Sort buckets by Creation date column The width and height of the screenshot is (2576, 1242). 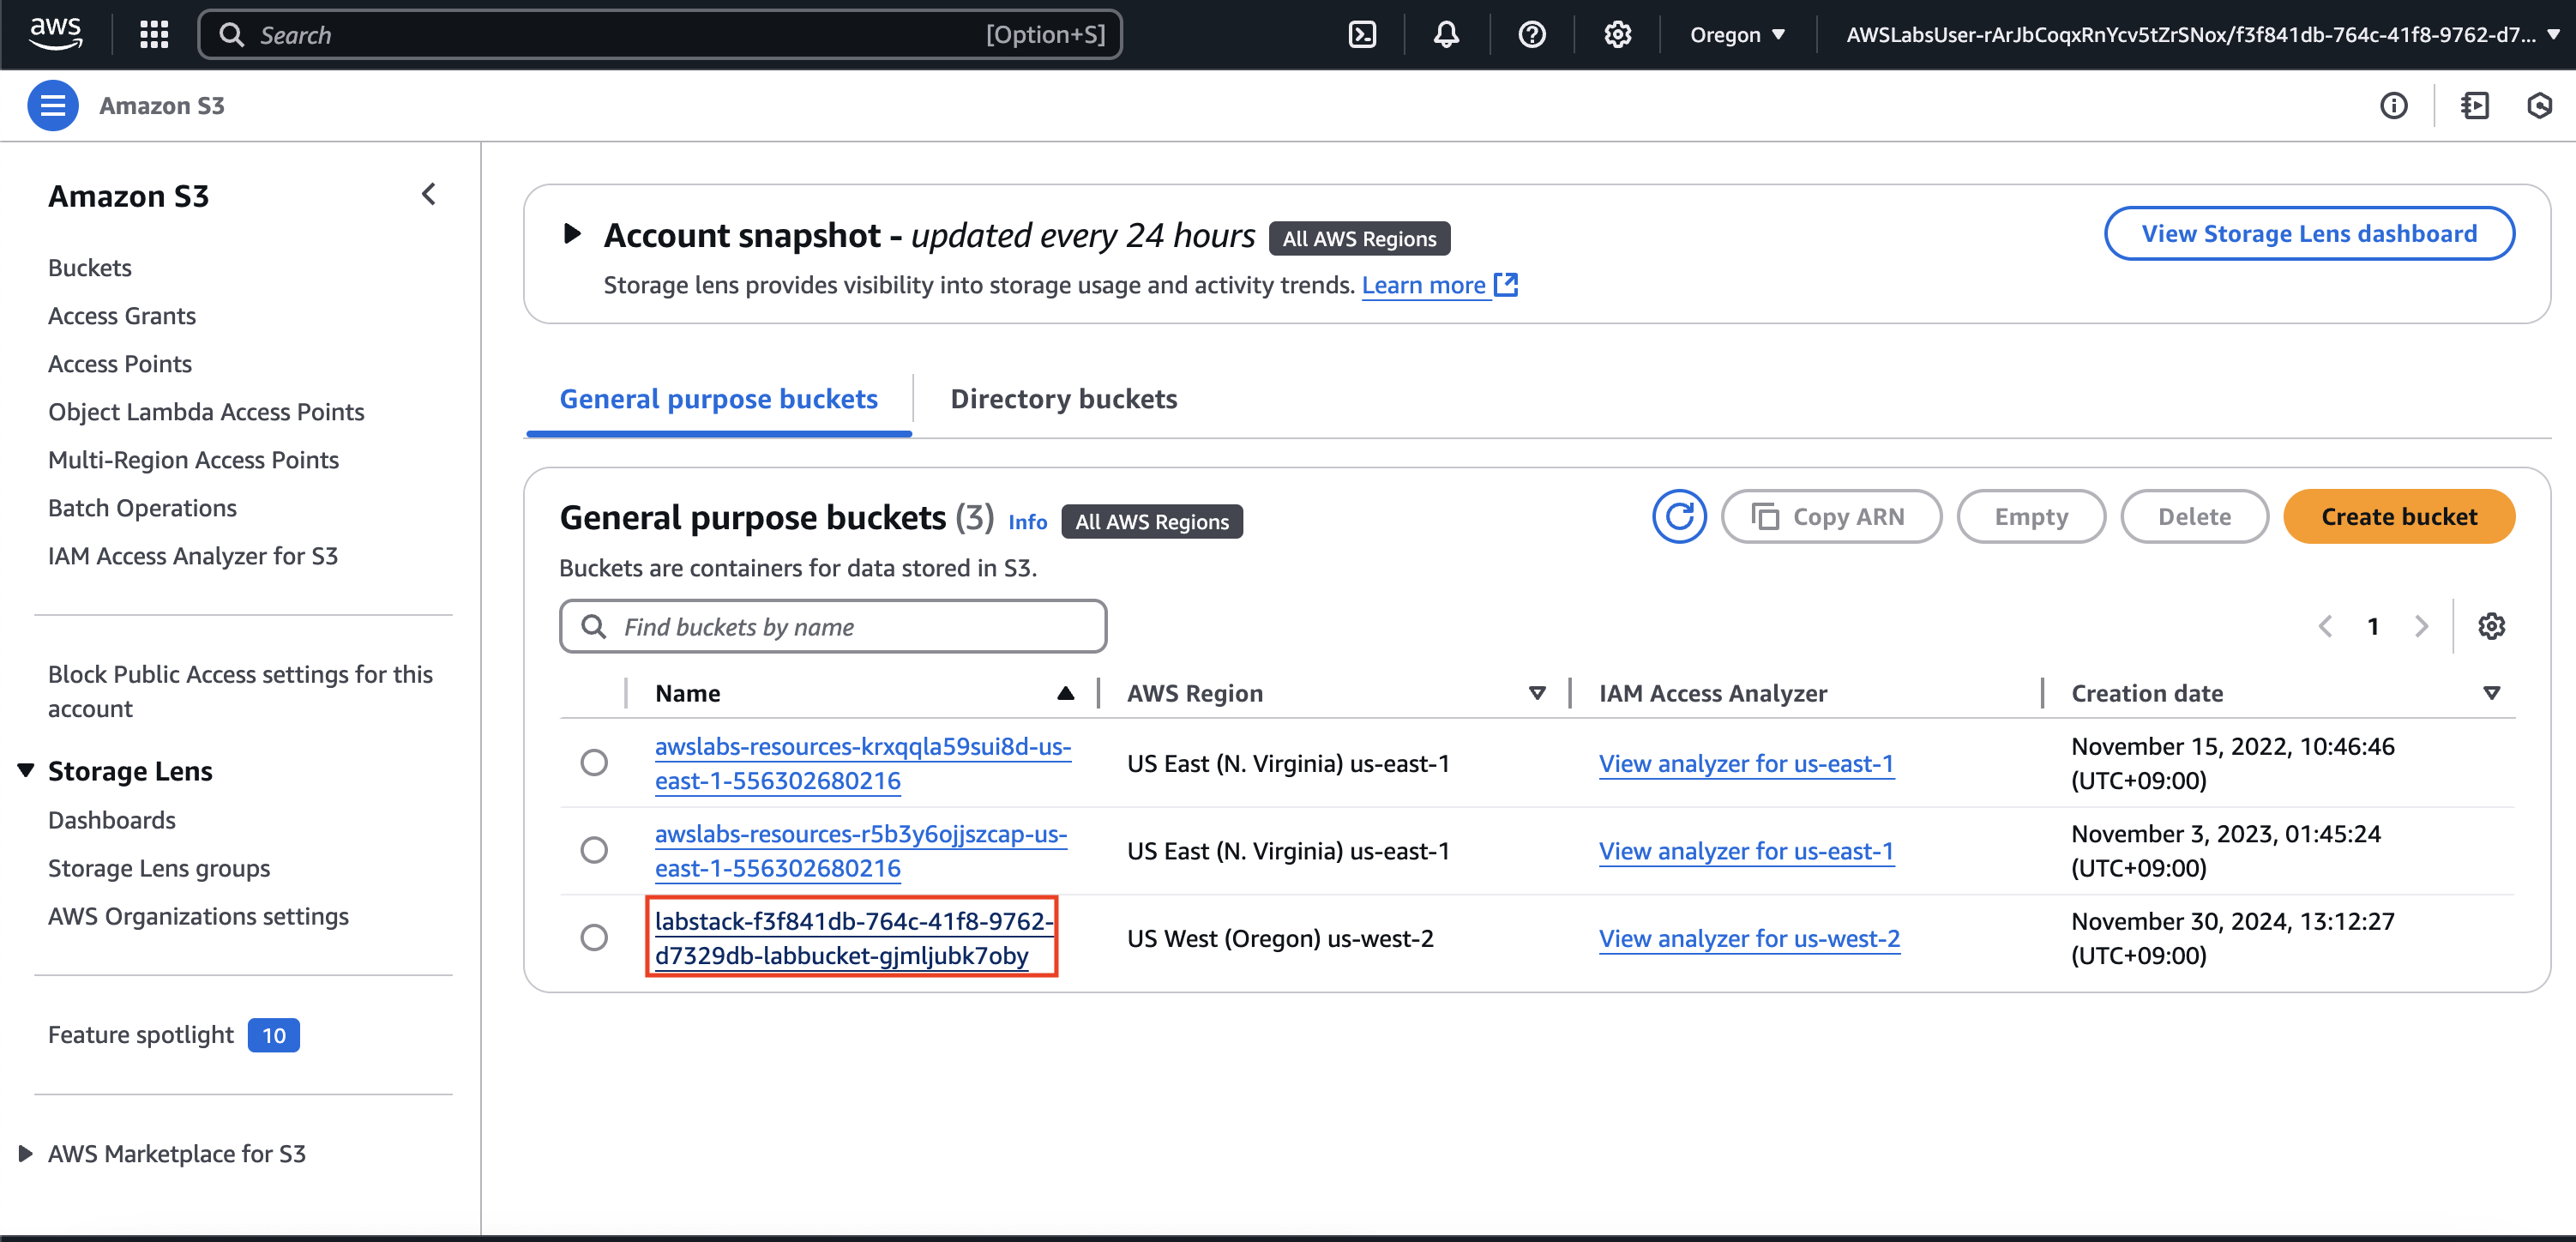point(2147,693)
